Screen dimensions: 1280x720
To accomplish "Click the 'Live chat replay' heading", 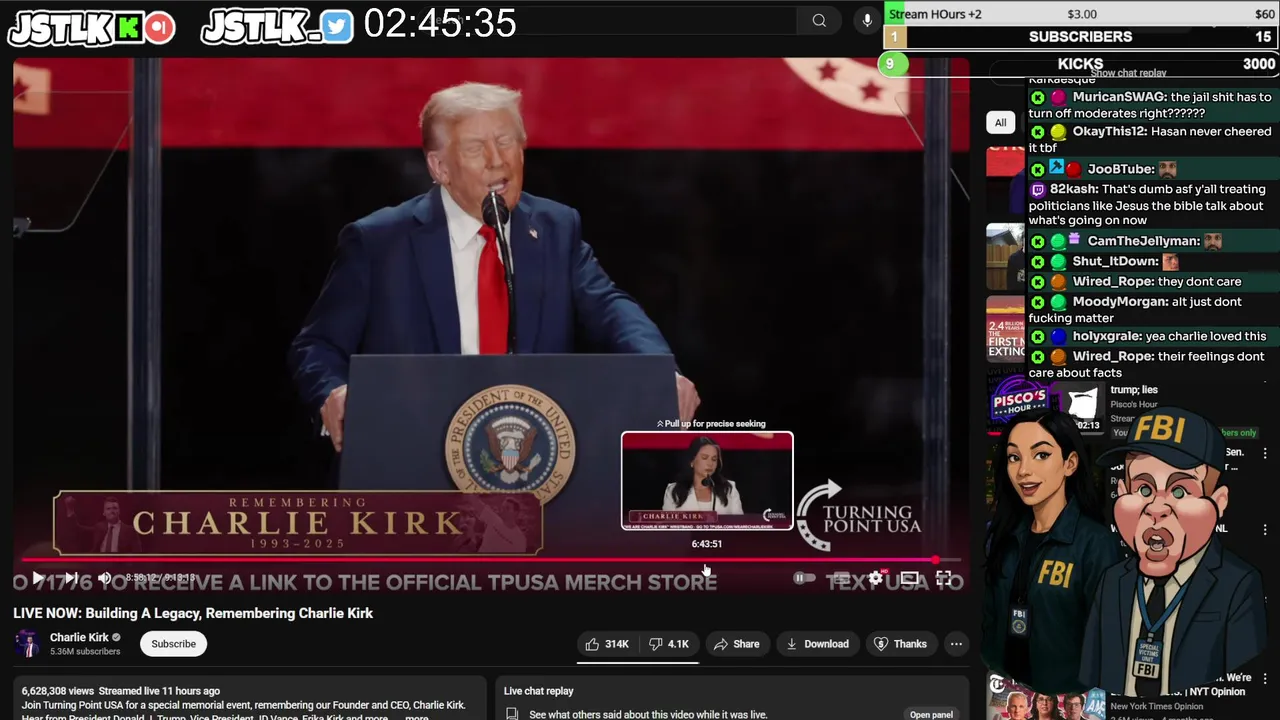I will tap(538, 691).
